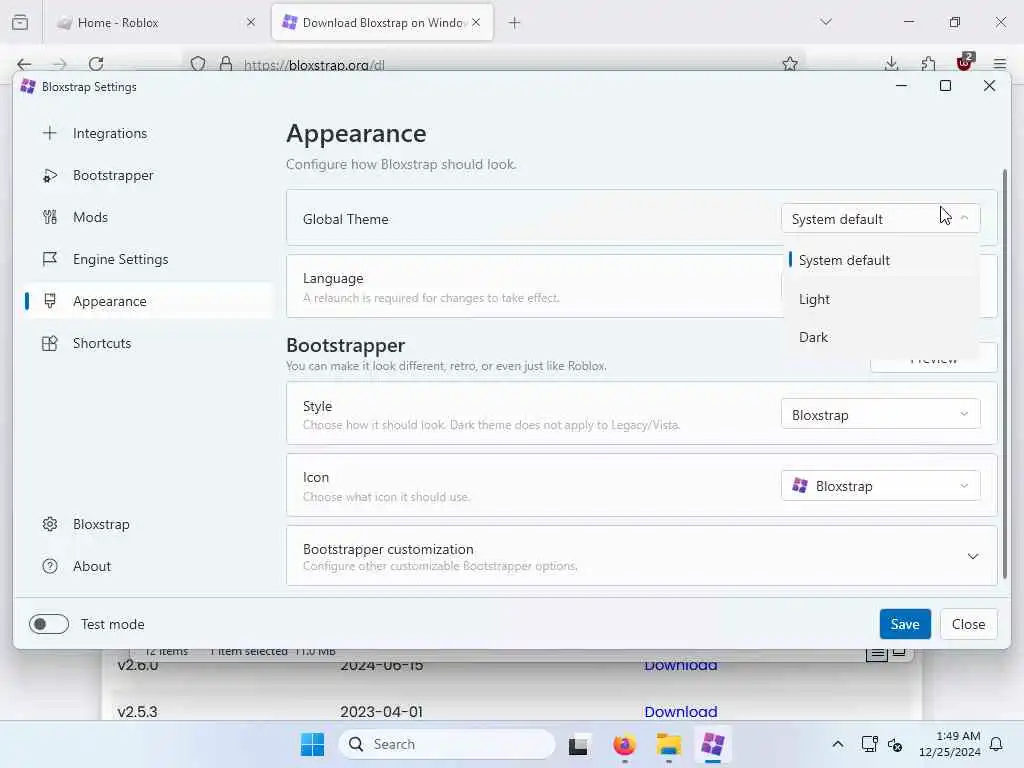This screenshot has width=1024, height=768.
Task: Open a new browser tab
Action: (515, 23)
